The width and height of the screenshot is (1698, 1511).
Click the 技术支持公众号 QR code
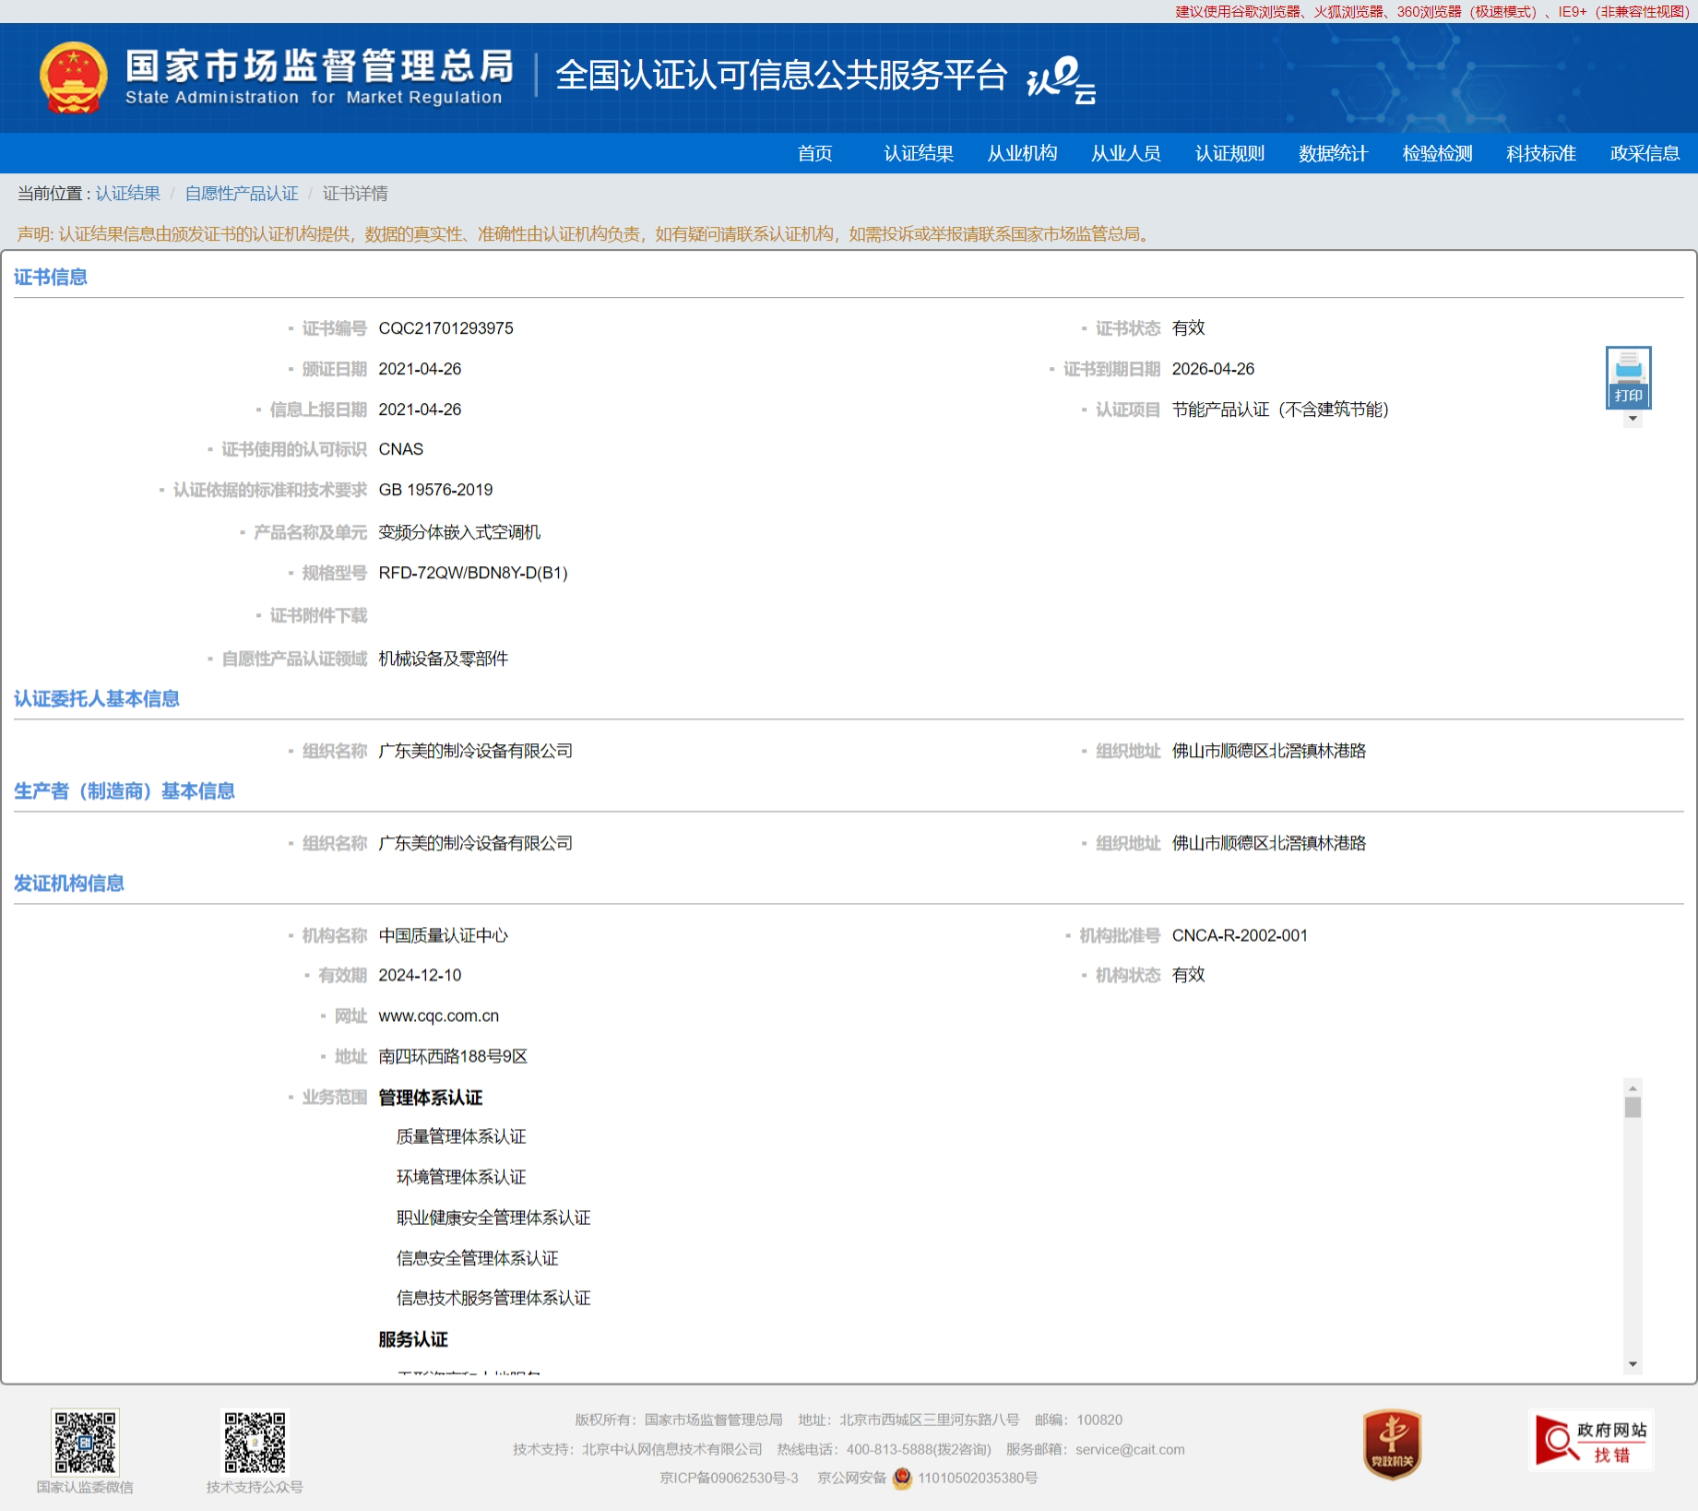255,1442
